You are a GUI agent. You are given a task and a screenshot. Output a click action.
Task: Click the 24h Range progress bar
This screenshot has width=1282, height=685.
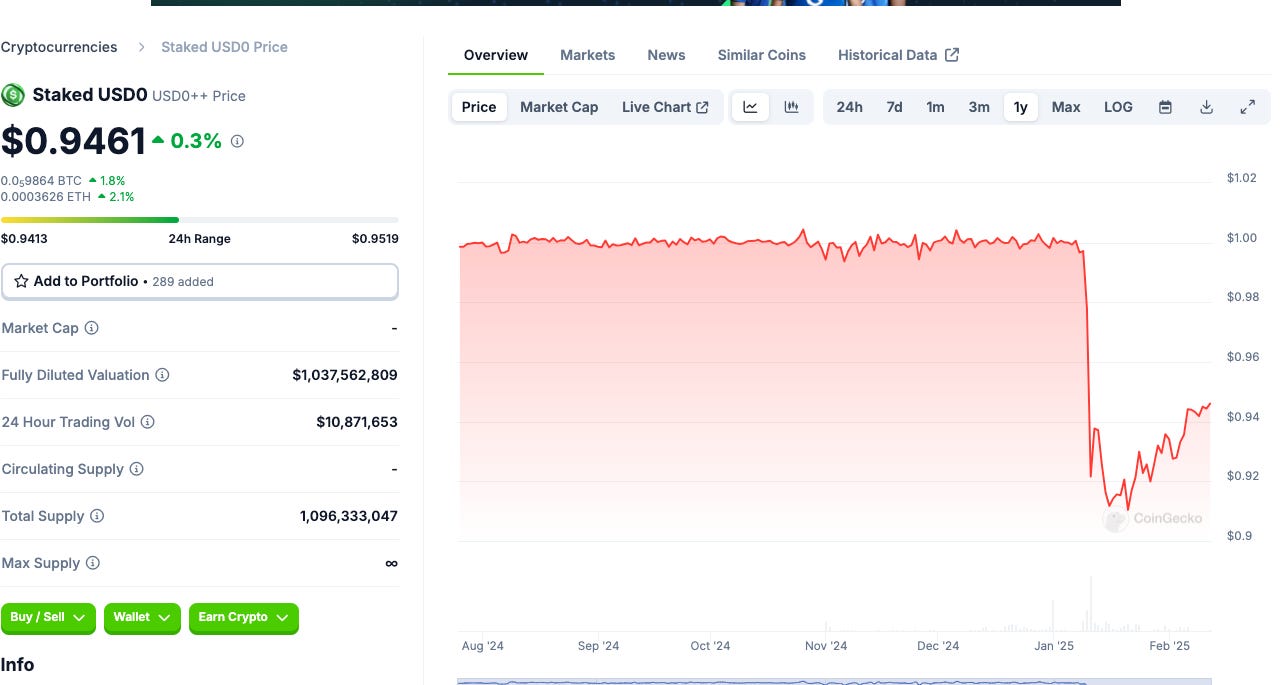(x=200, y=219)
